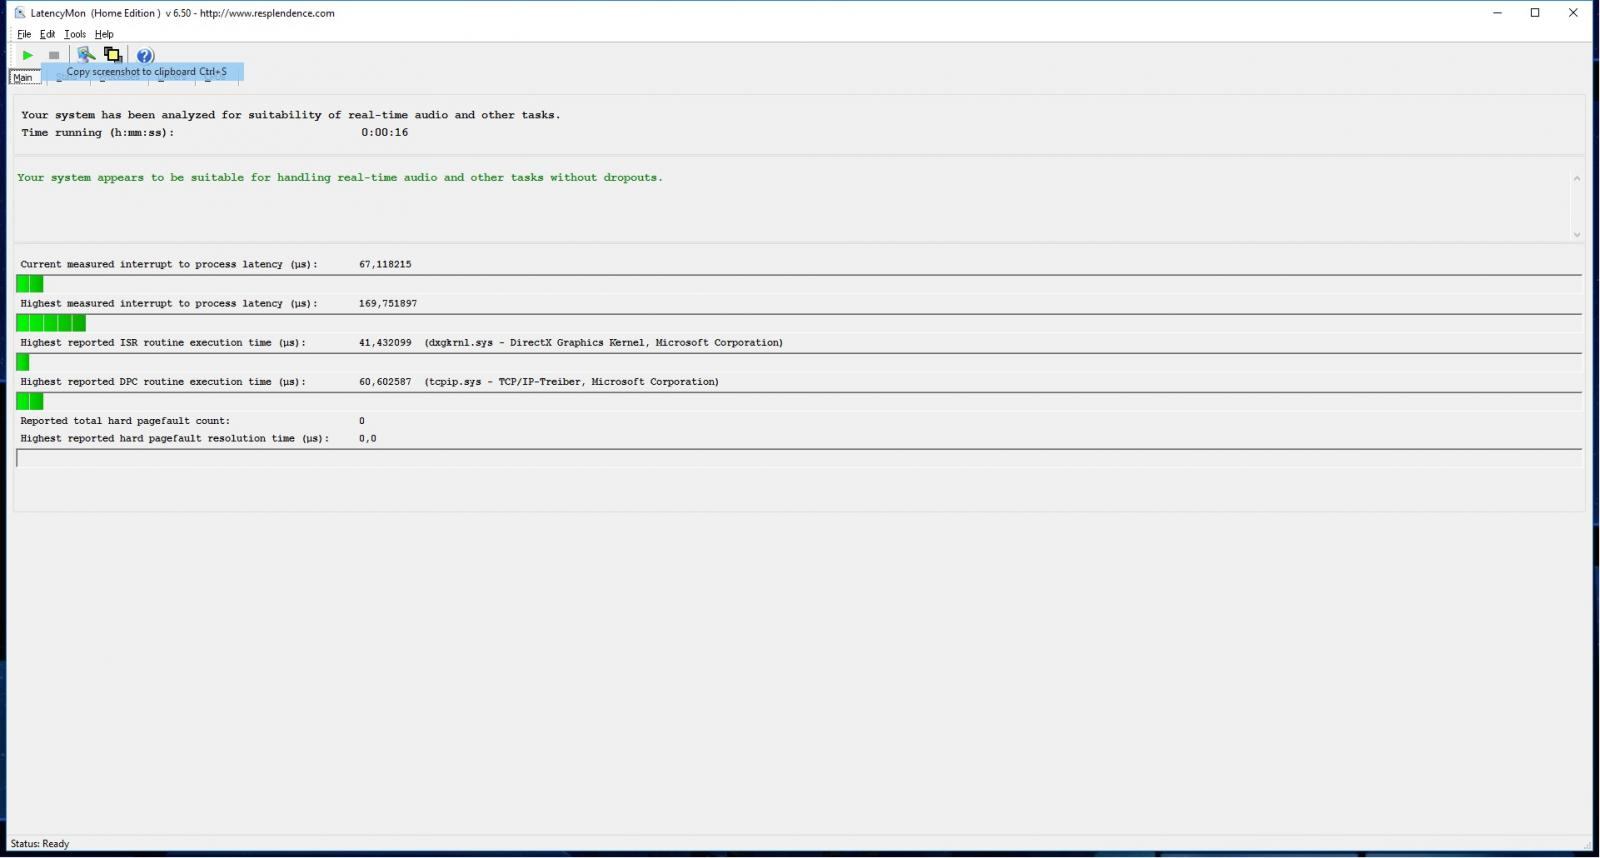The height and width of the screenshot is (858, 1600).
Task: Open the Help menu
Action: click(104, 34)
